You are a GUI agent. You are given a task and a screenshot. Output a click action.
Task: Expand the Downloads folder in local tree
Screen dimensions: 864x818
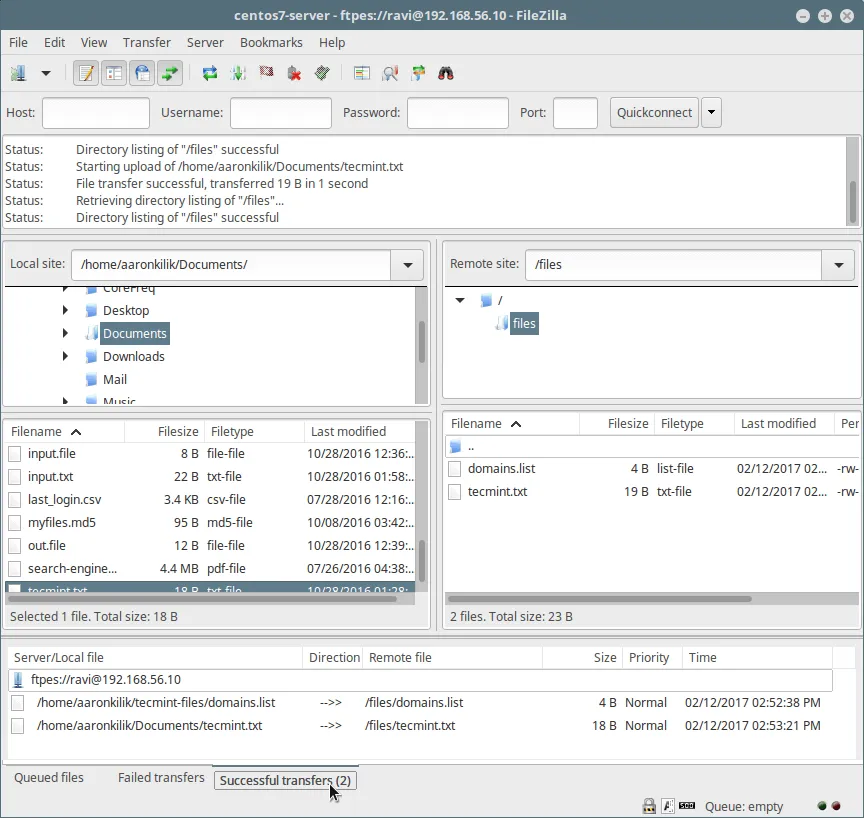66,357
